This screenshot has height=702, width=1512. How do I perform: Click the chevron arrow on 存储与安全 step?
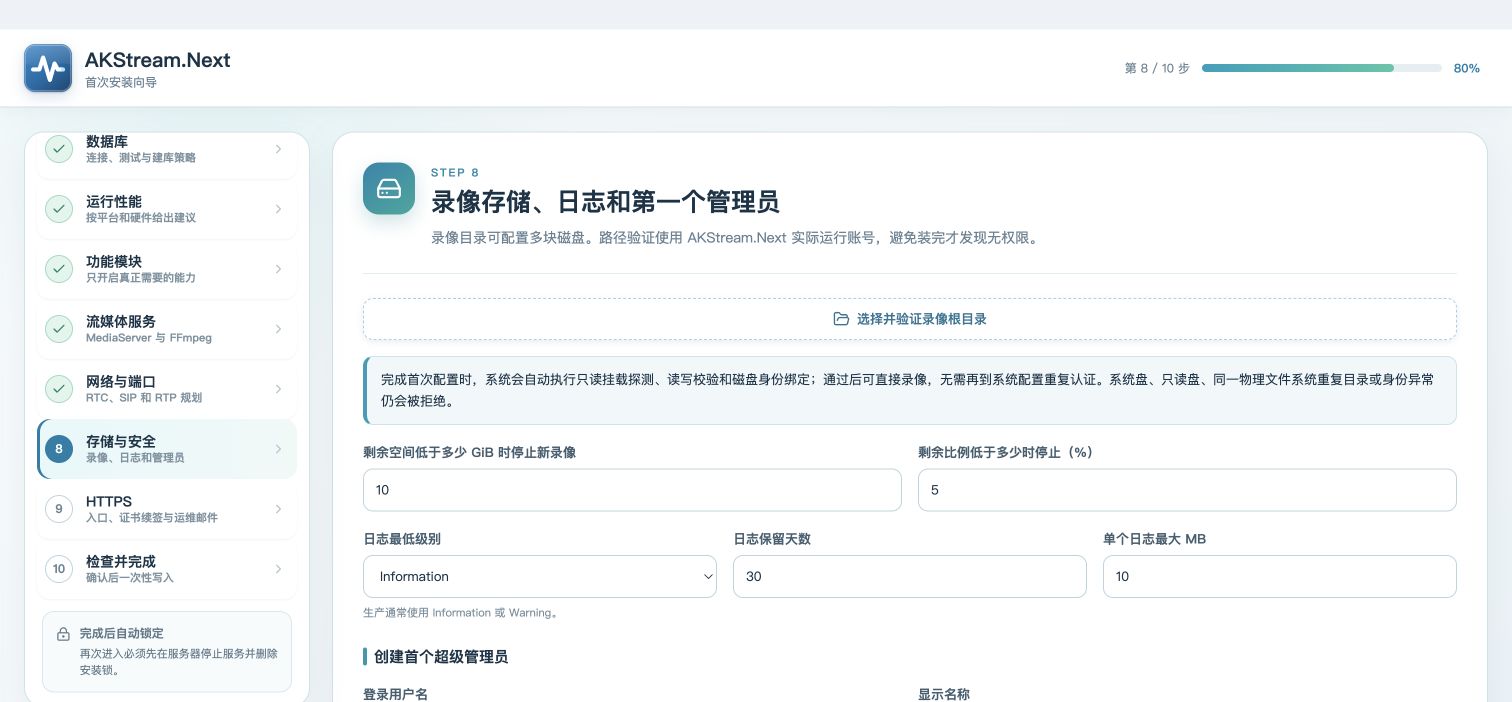278,449
